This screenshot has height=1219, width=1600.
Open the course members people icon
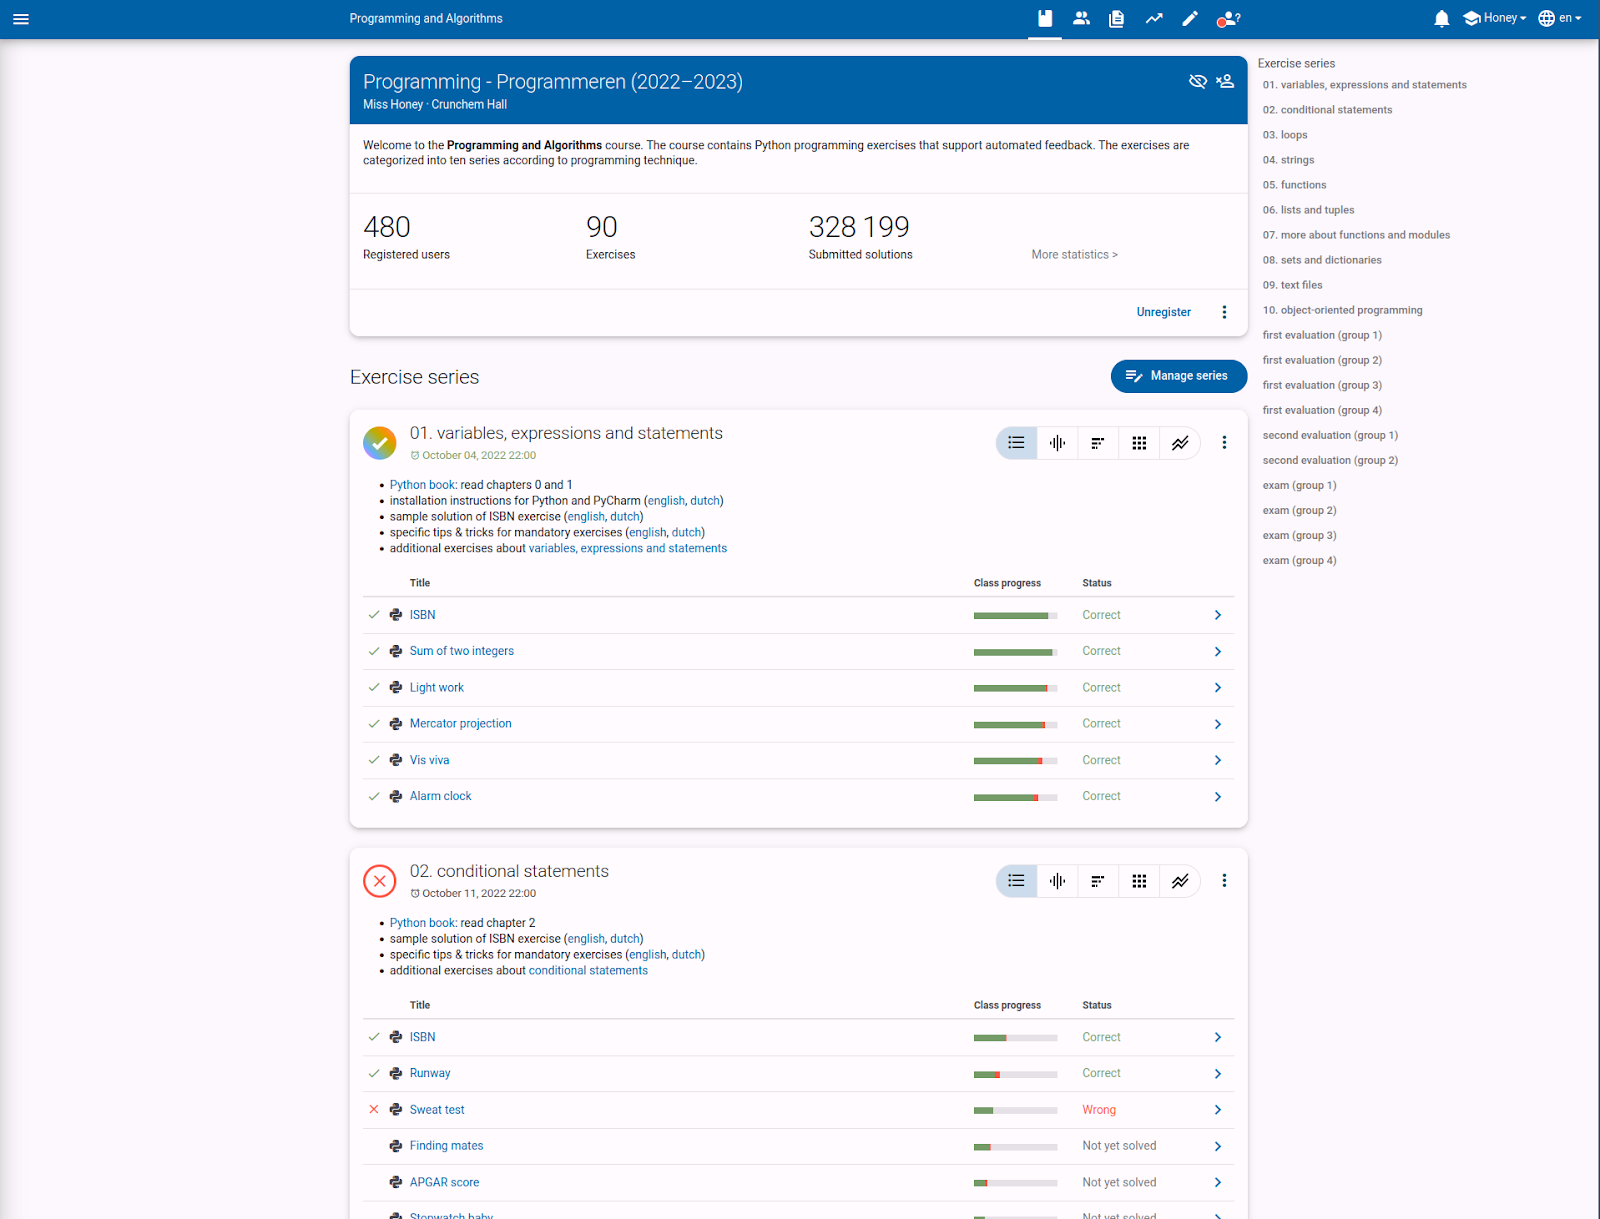(x=1081, y=19)
